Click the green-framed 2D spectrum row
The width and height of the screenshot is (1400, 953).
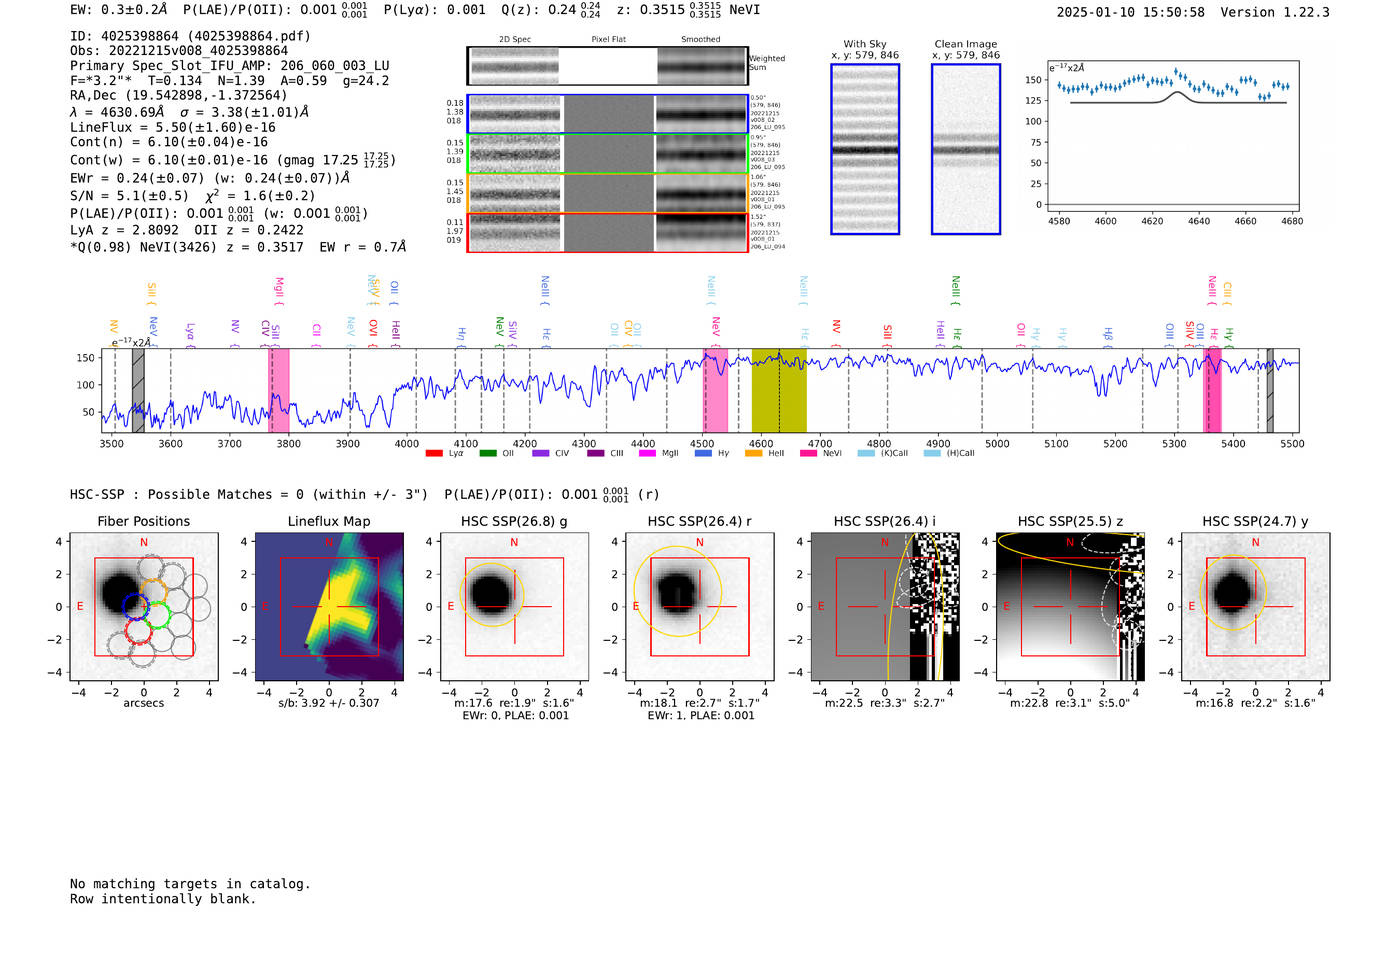pyautogui.click(x=608, y=154)
